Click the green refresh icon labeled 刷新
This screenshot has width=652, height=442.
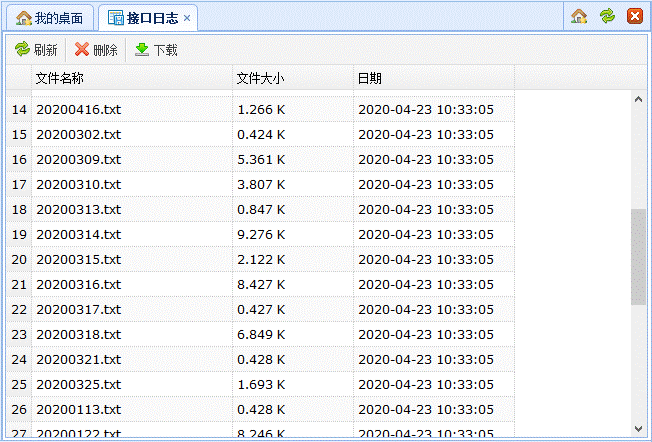(22, 49)
